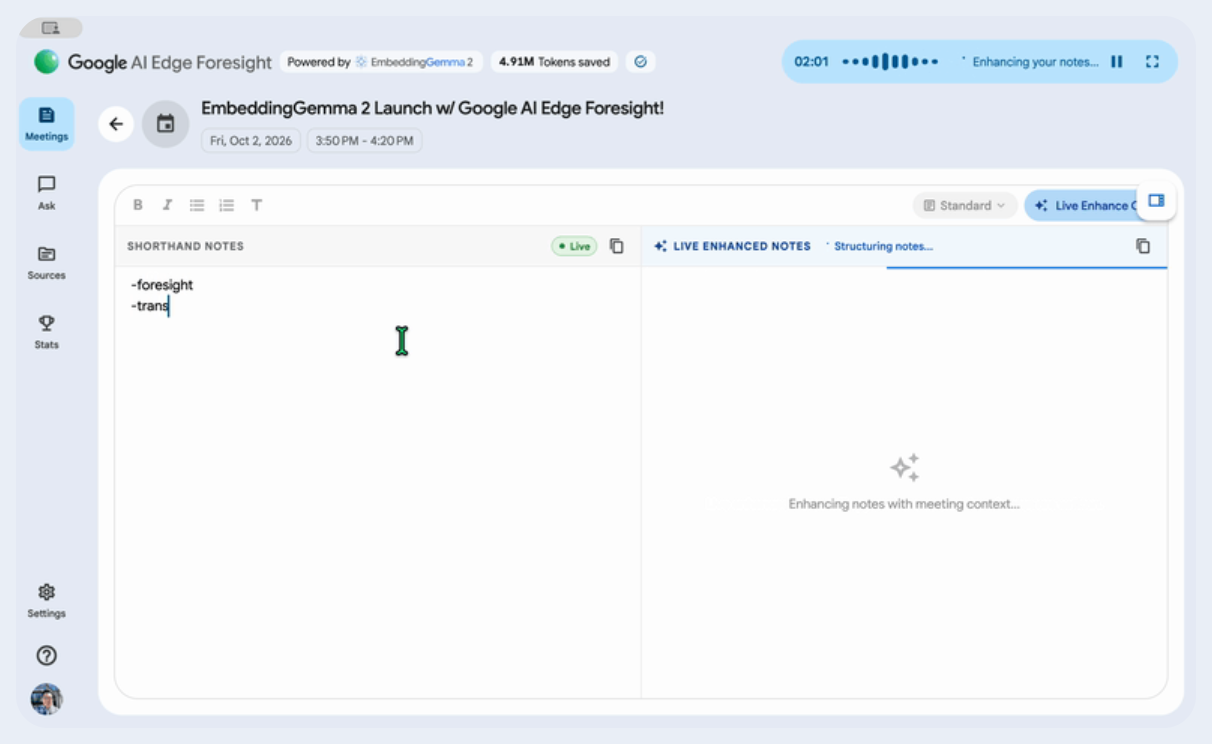Go back with the left arrow button
This screenshot has height=744, width=1212.
116,124
